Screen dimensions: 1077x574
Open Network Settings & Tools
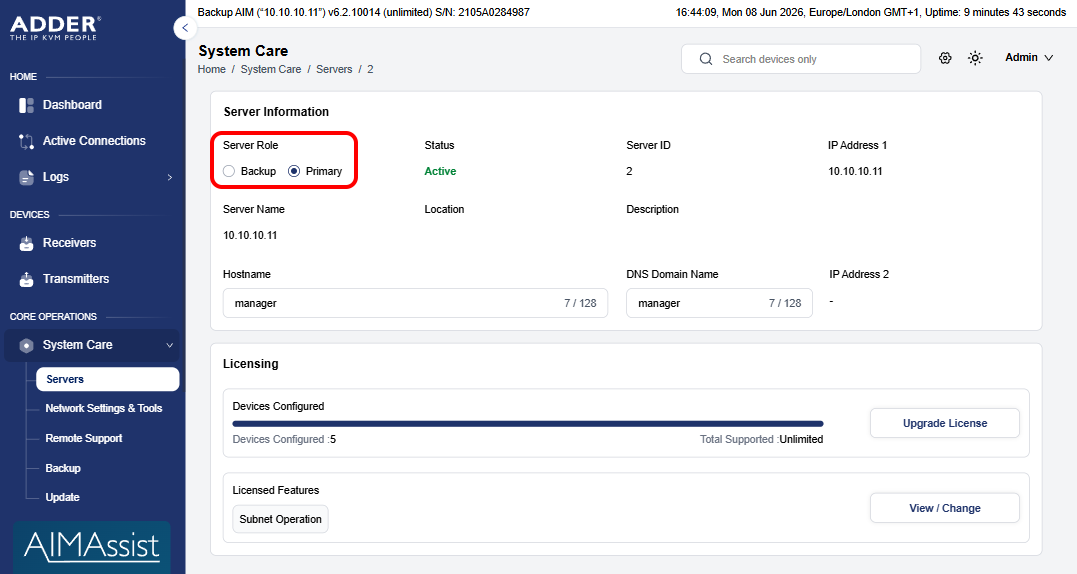(104, 409)
